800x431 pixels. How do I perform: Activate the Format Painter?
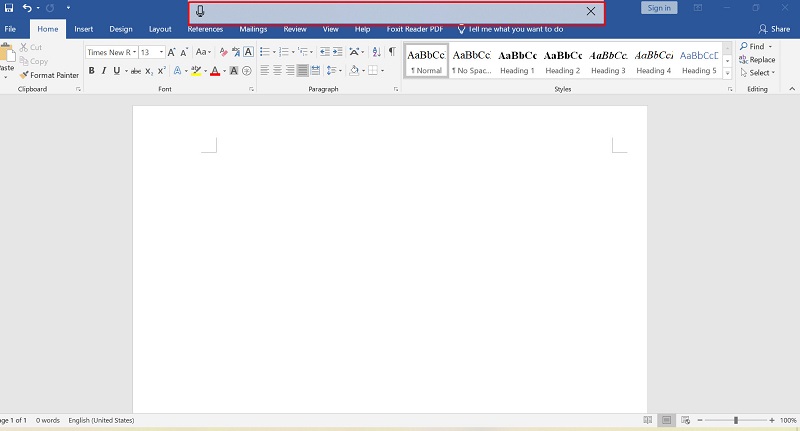pos(49,75)
